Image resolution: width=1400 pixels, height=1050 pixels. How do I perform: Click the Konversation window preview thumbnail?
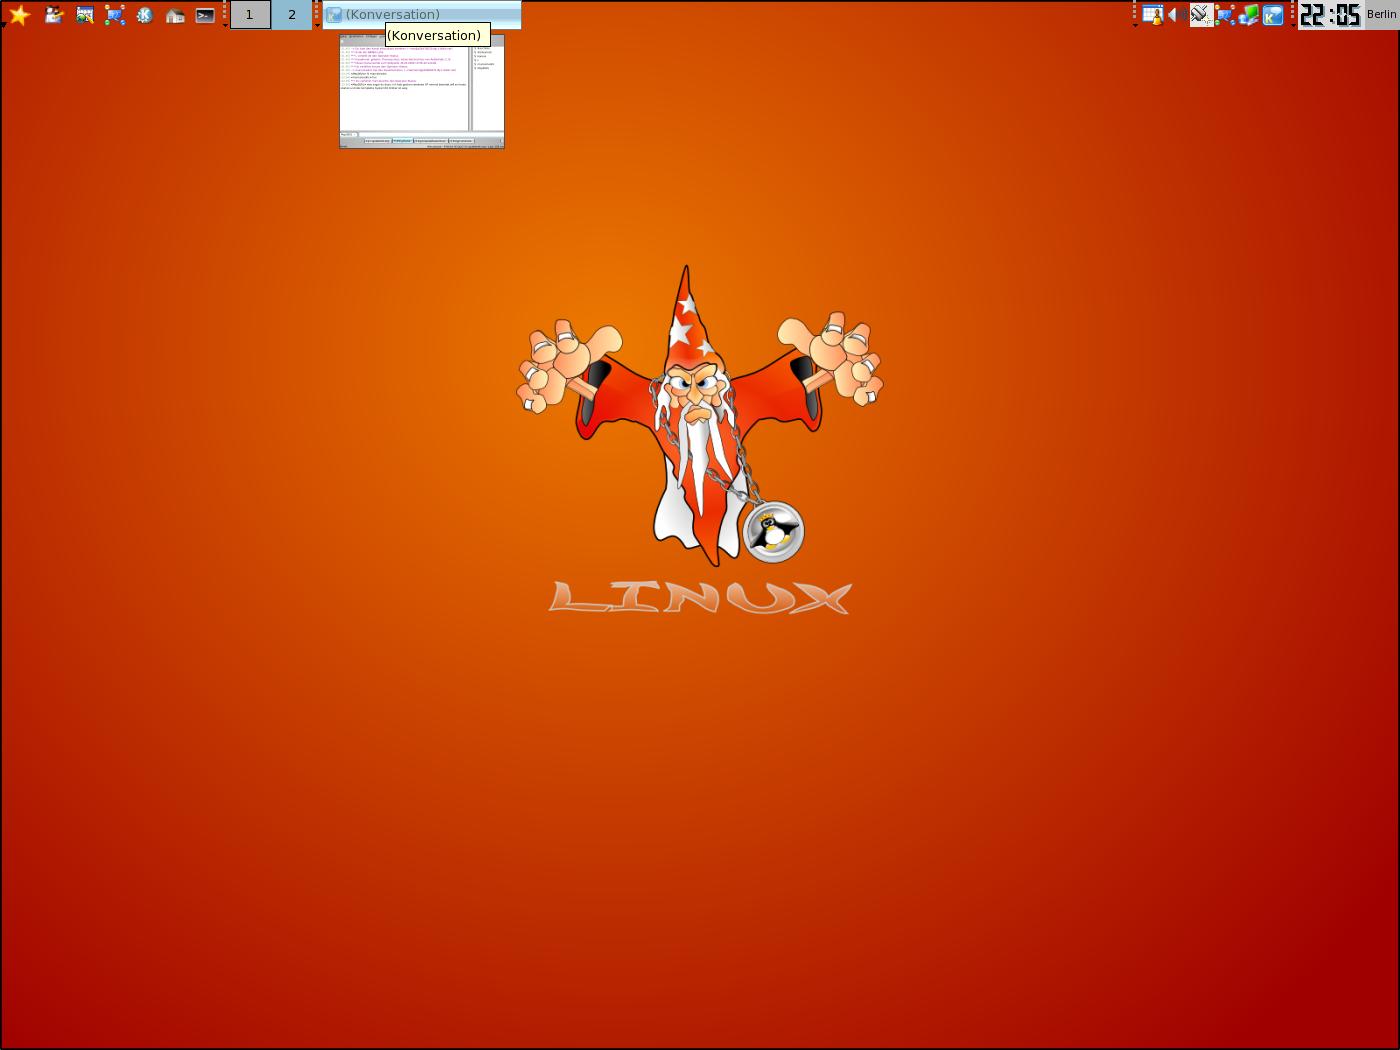click(422, 91)
